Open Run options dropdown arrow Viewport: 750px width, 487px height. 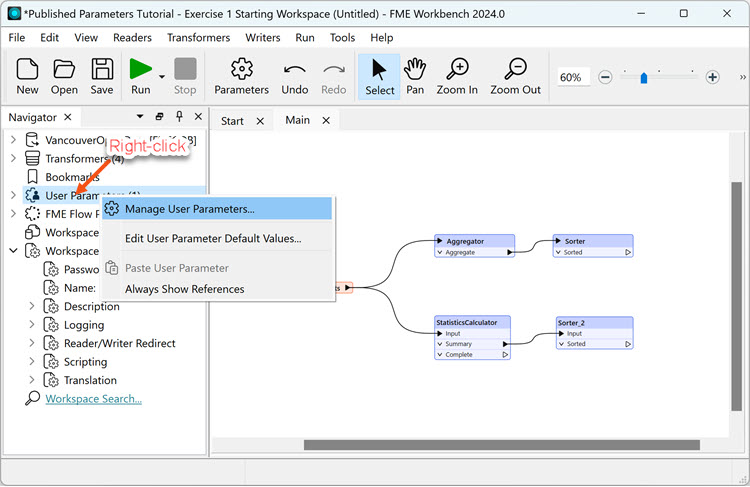[162, 77]
